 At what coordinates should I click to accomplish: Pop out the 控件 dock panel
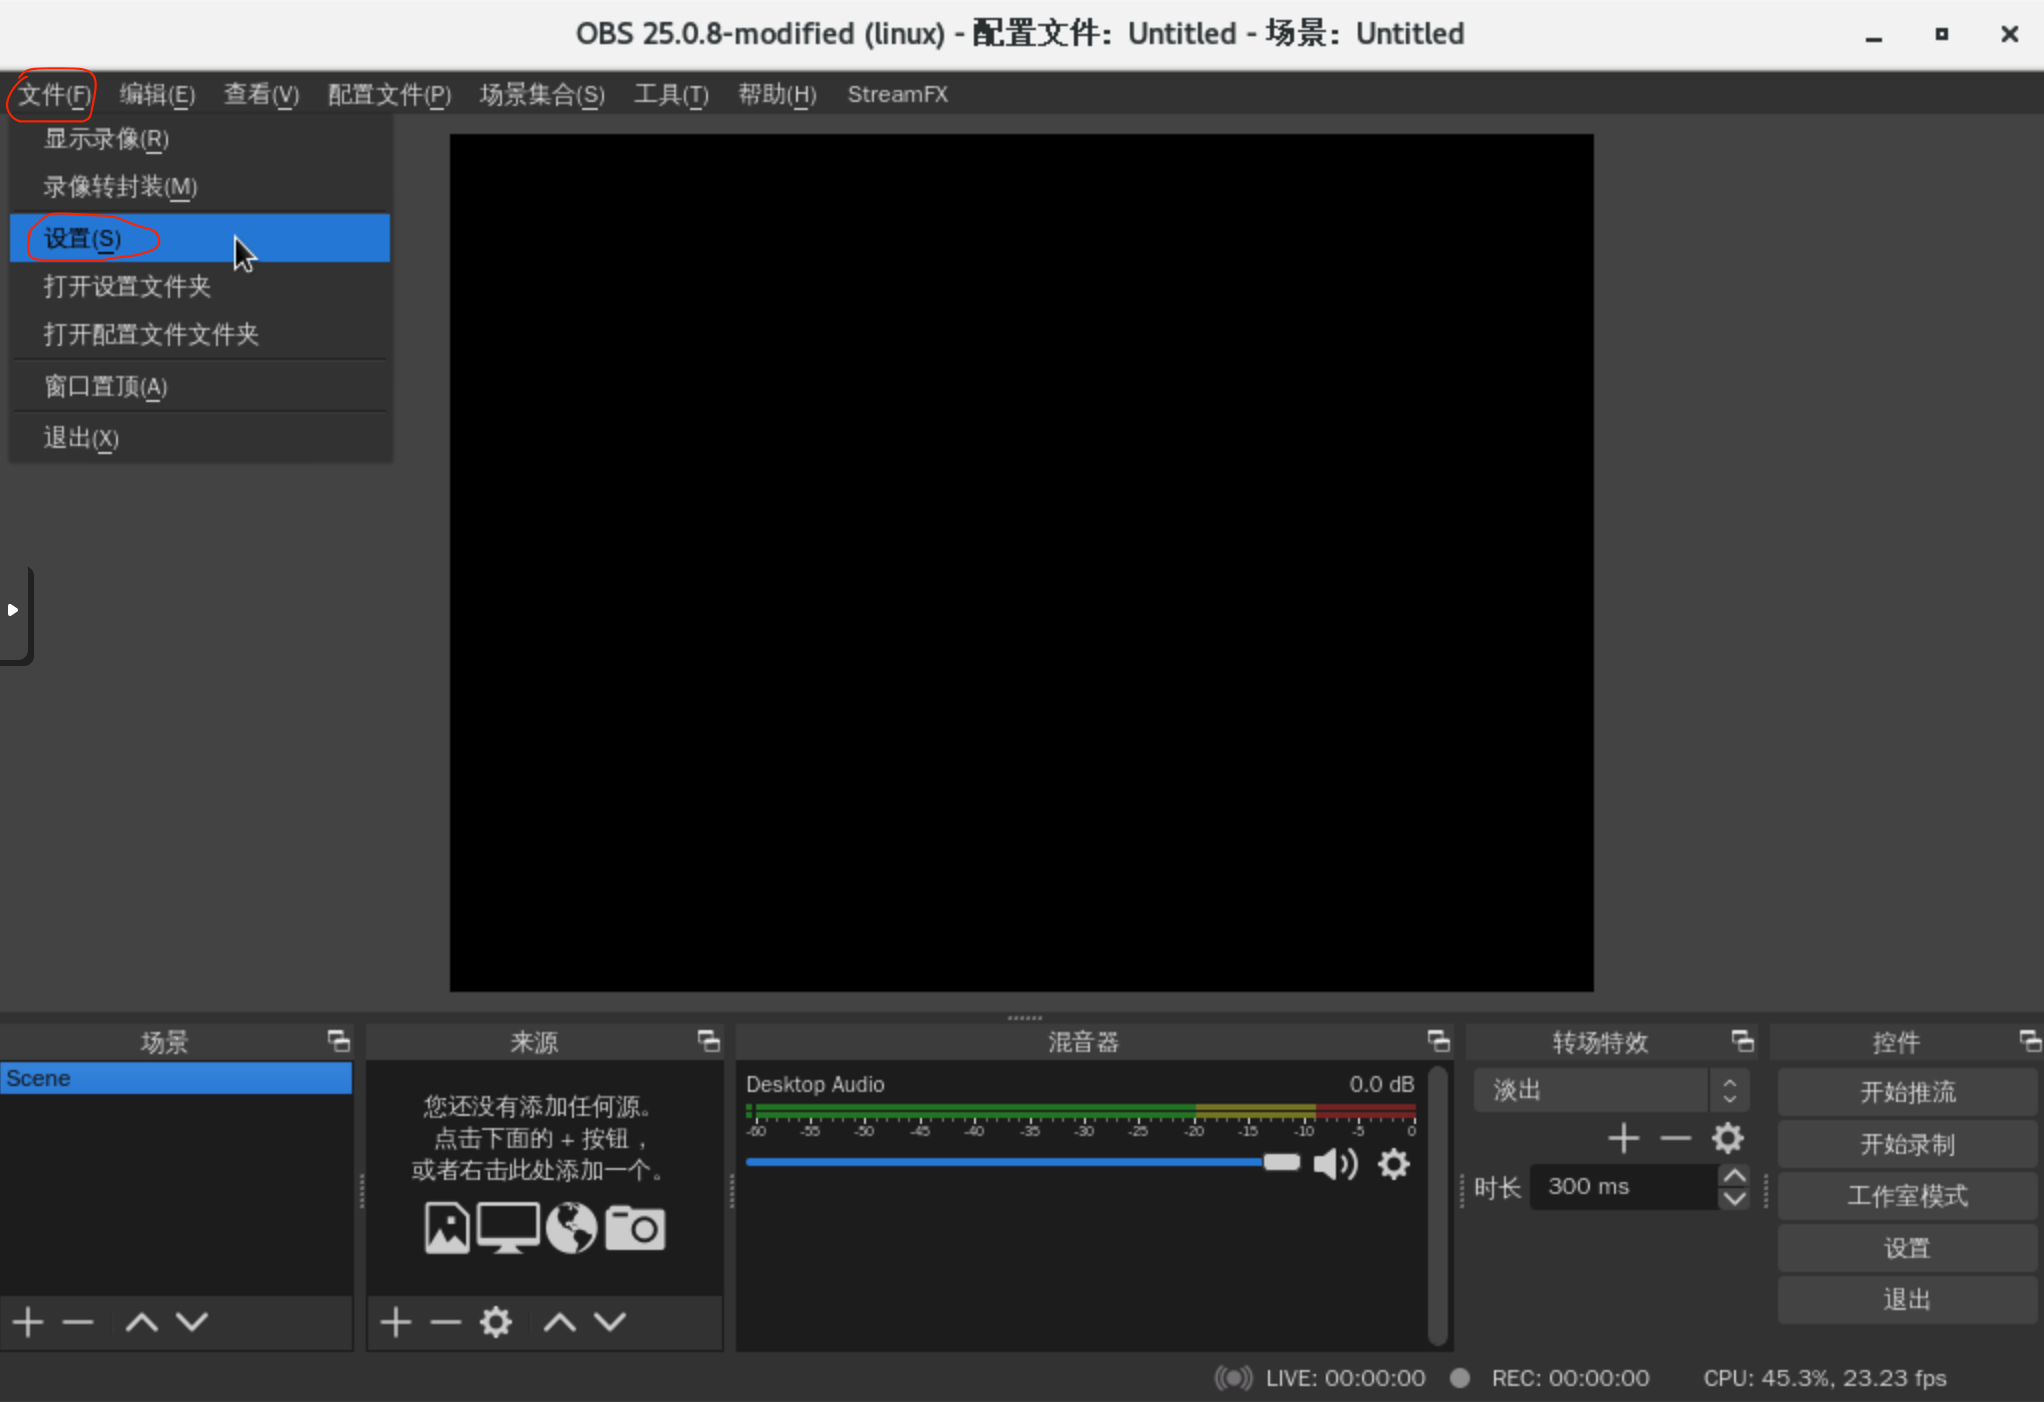click(2030, 1041)
